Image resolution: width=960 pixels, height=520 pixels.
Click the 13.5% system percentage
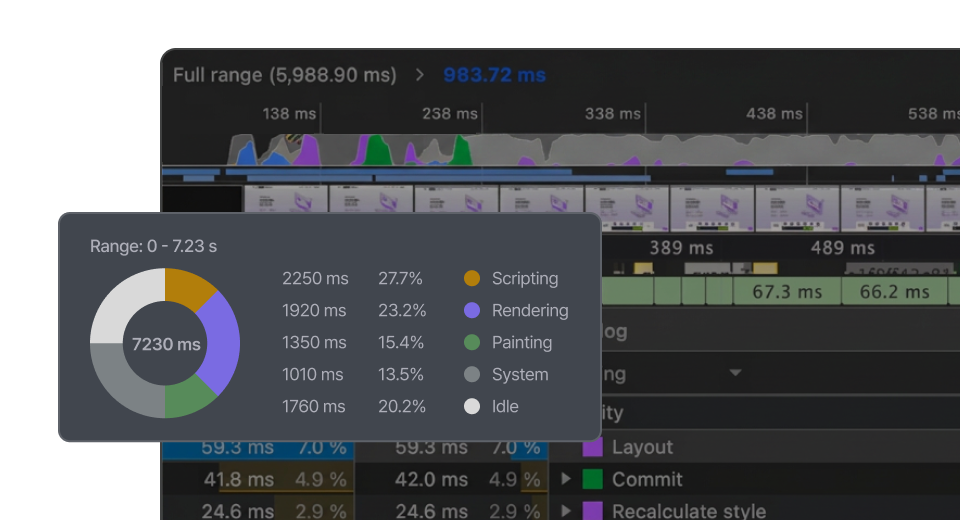(x=400, y=374)
